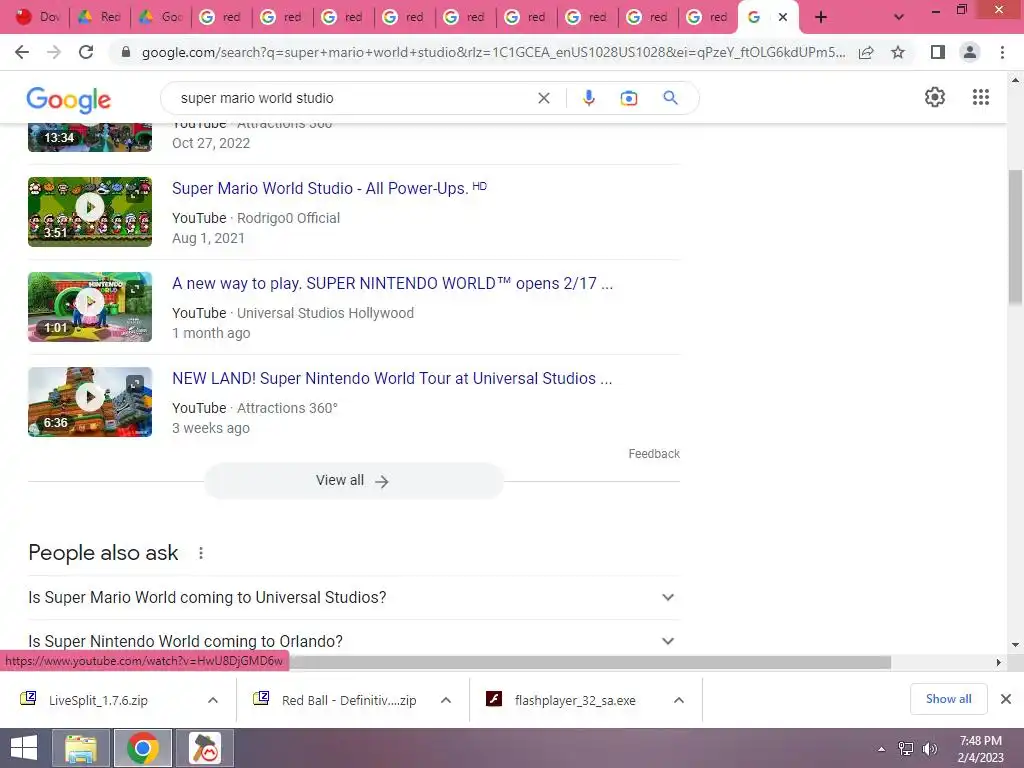The image size is (1024, 768).
Task: Toggle the browser side panel
Action: point(937,52)
